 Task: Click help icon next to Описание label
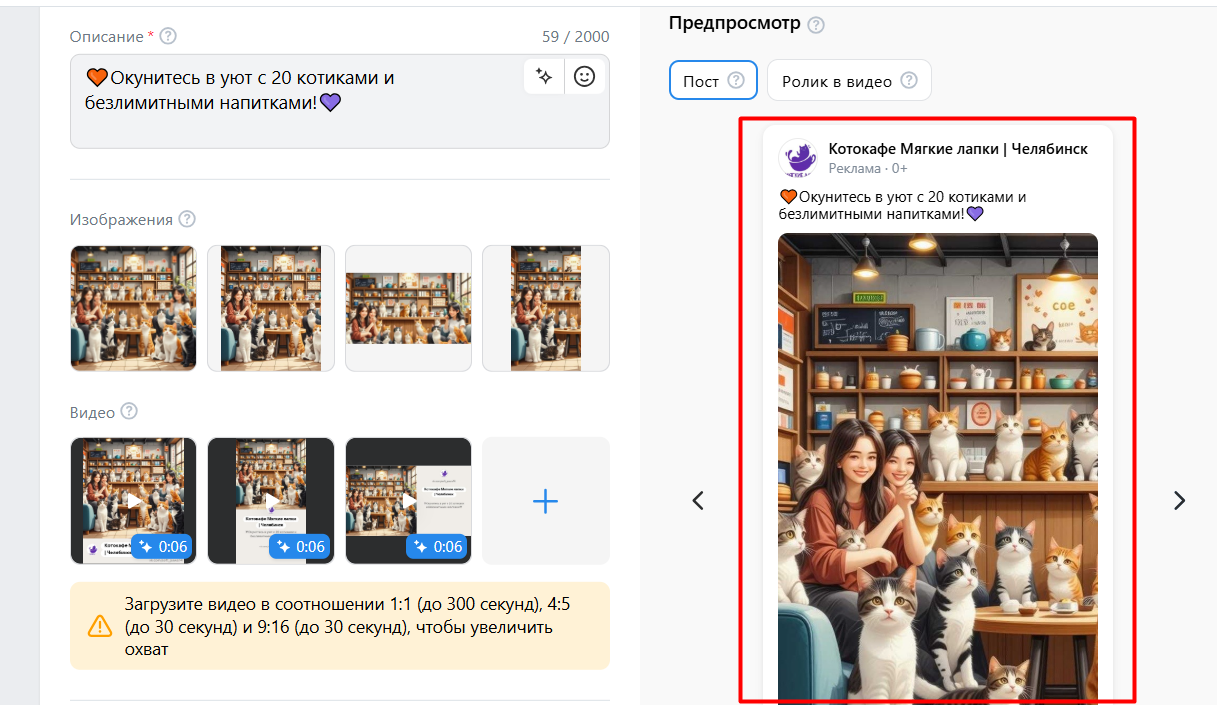coord(168,36)
